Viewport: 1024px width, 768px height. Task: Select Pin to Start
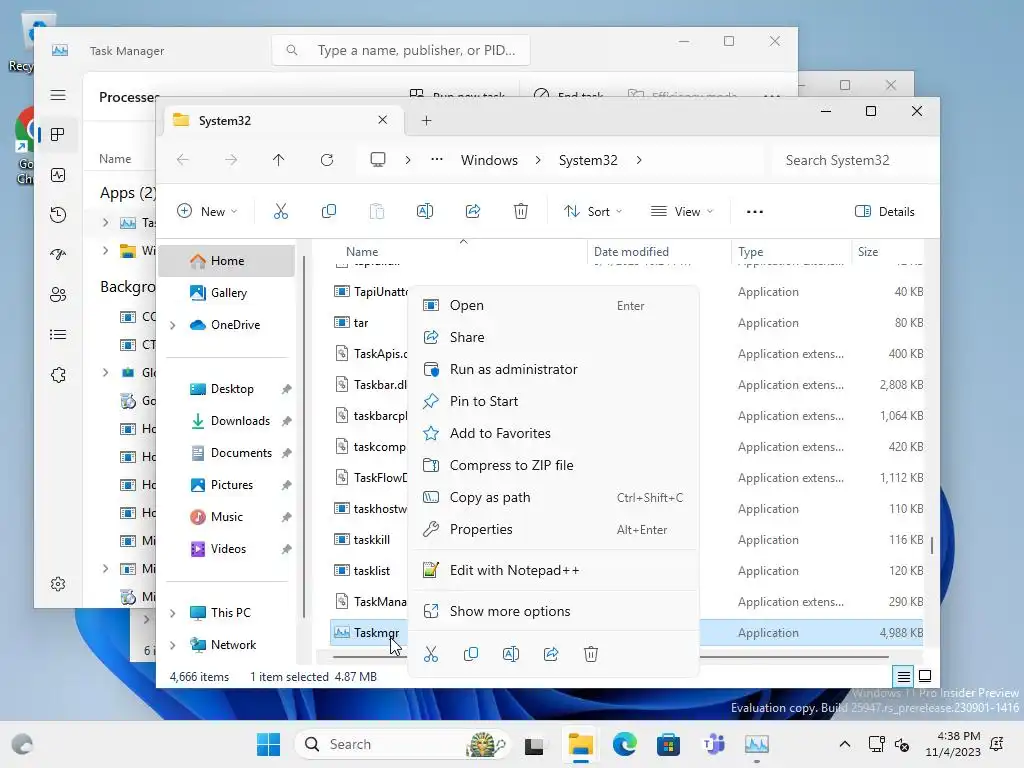552,402
